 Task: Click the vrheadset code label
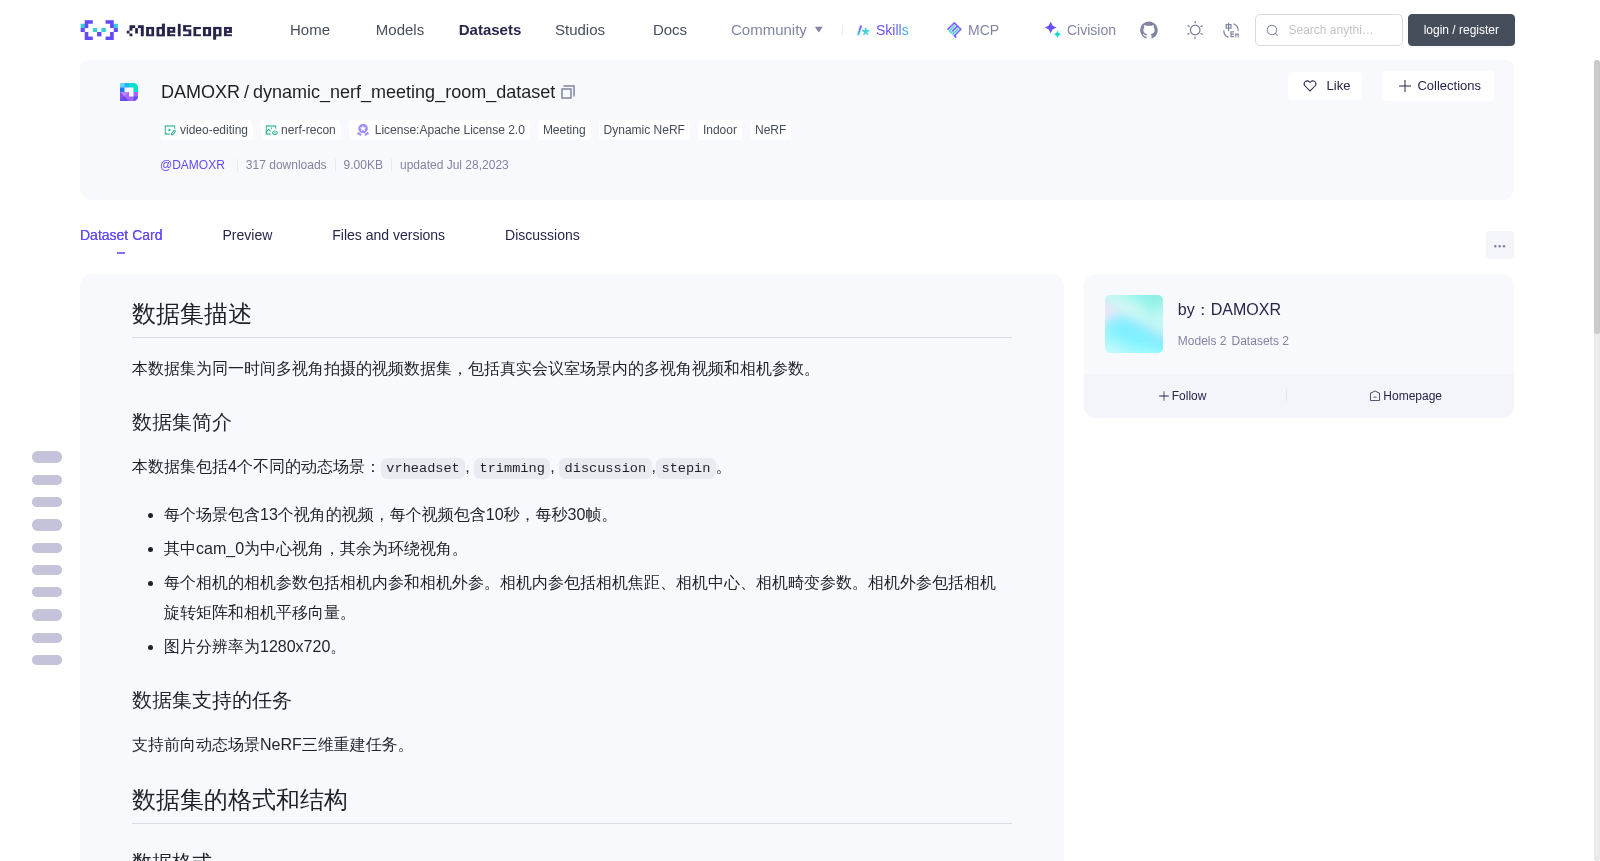click(x=423, y=468)
